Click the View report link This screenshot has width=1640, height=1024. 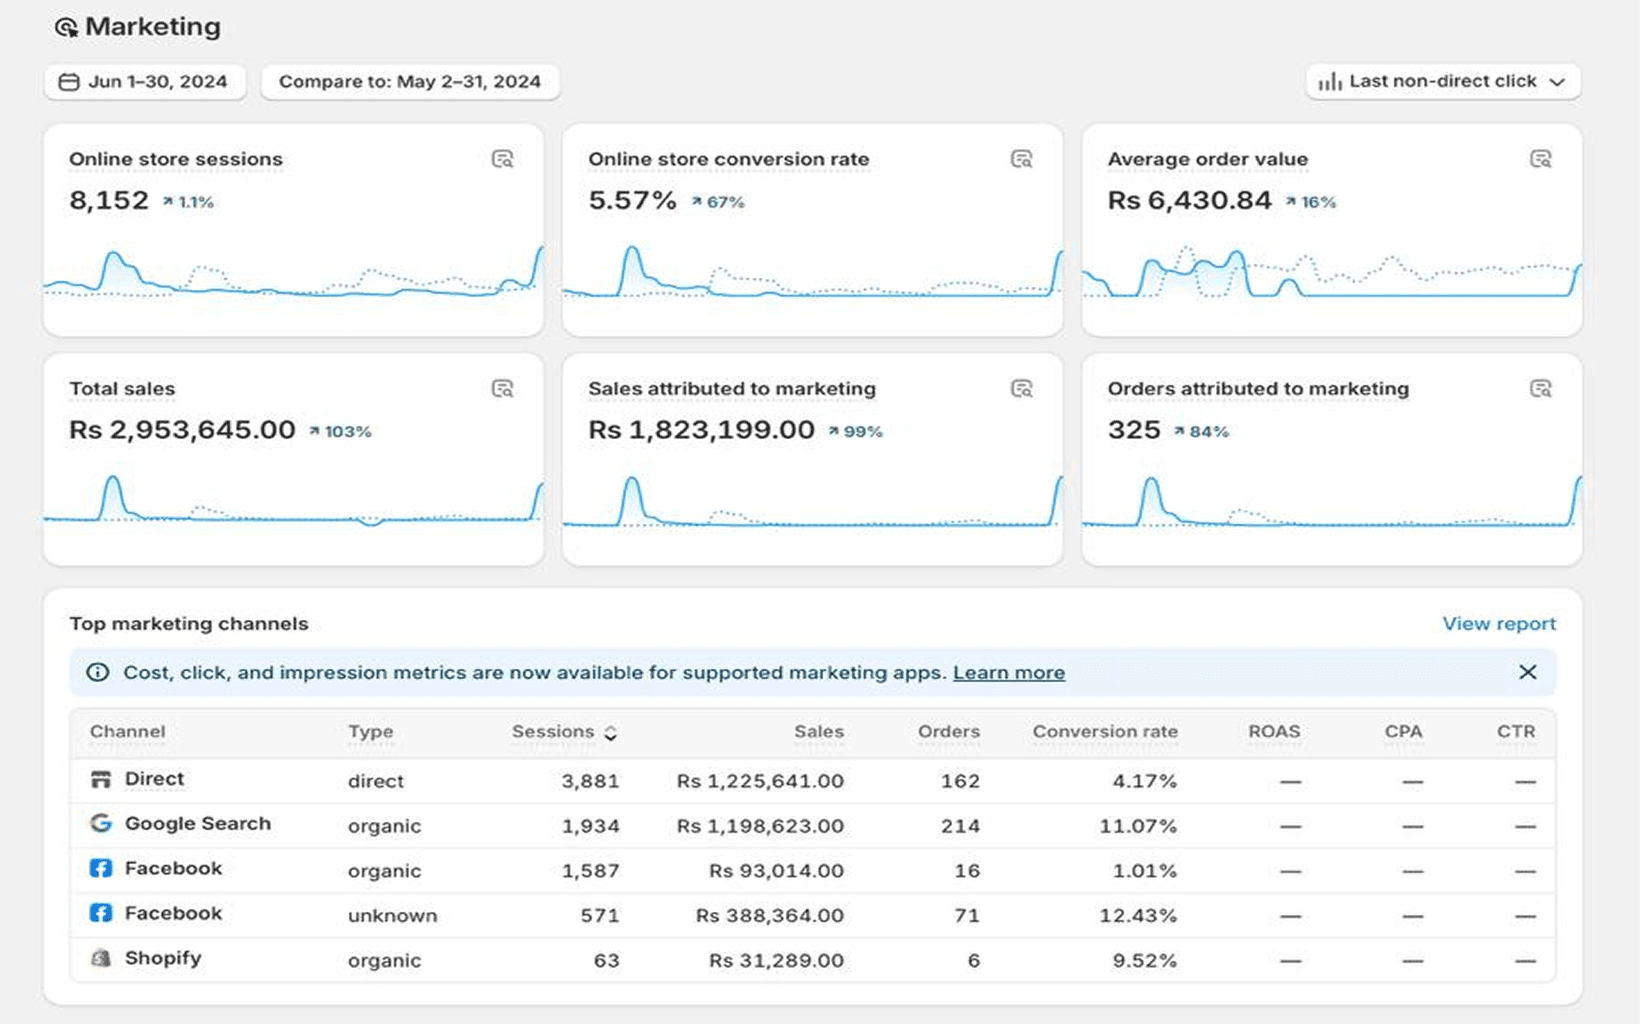[1498, 624]
